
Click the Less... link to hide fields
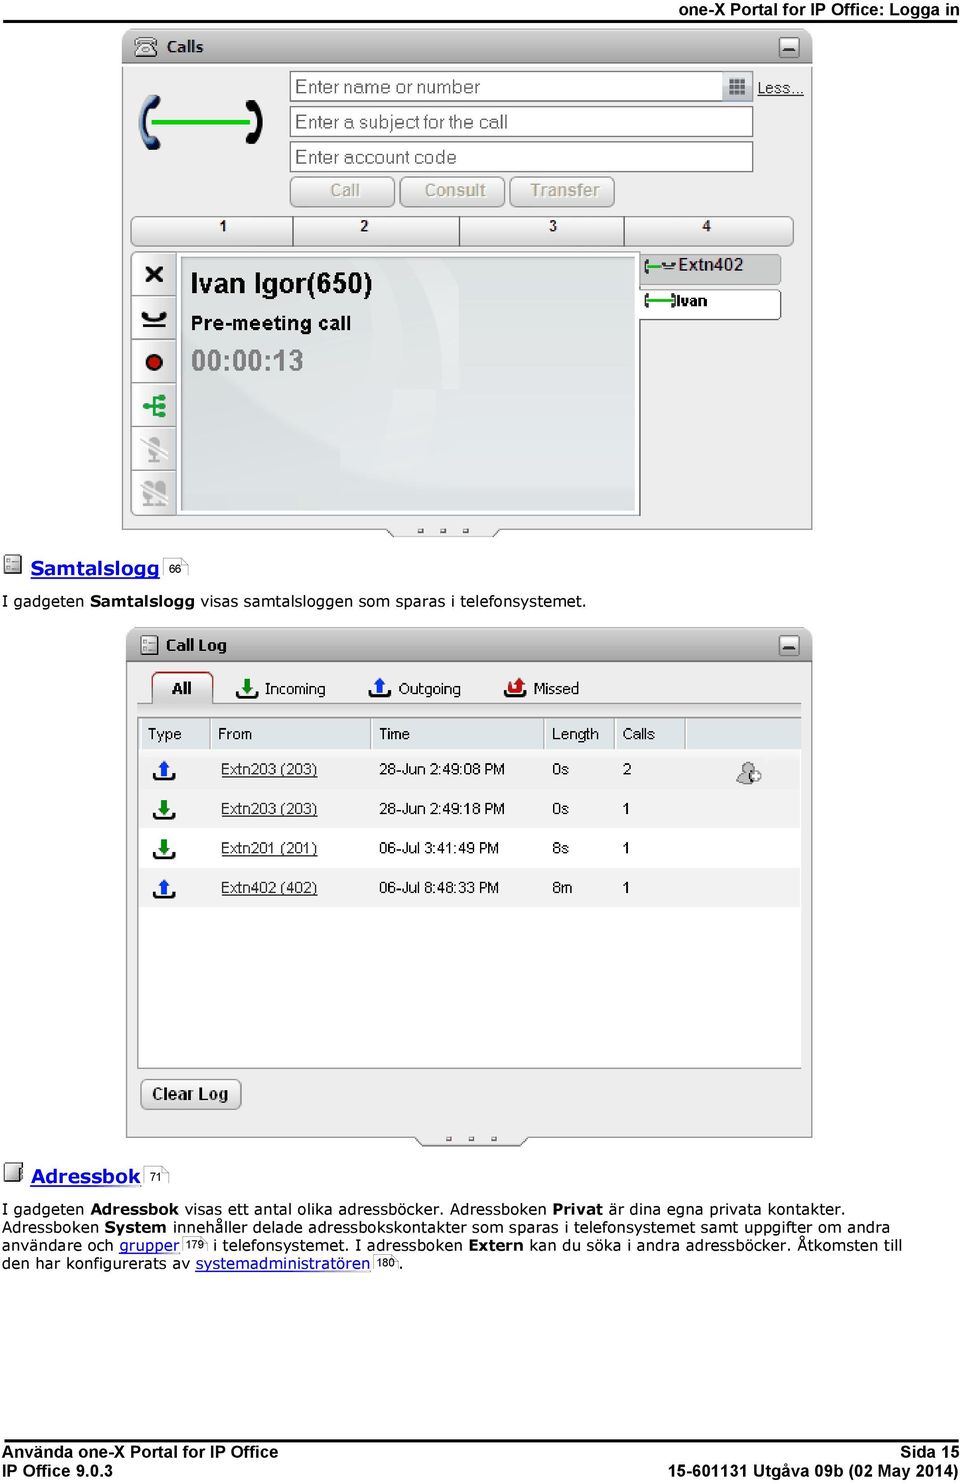click(x=780, y=88)
